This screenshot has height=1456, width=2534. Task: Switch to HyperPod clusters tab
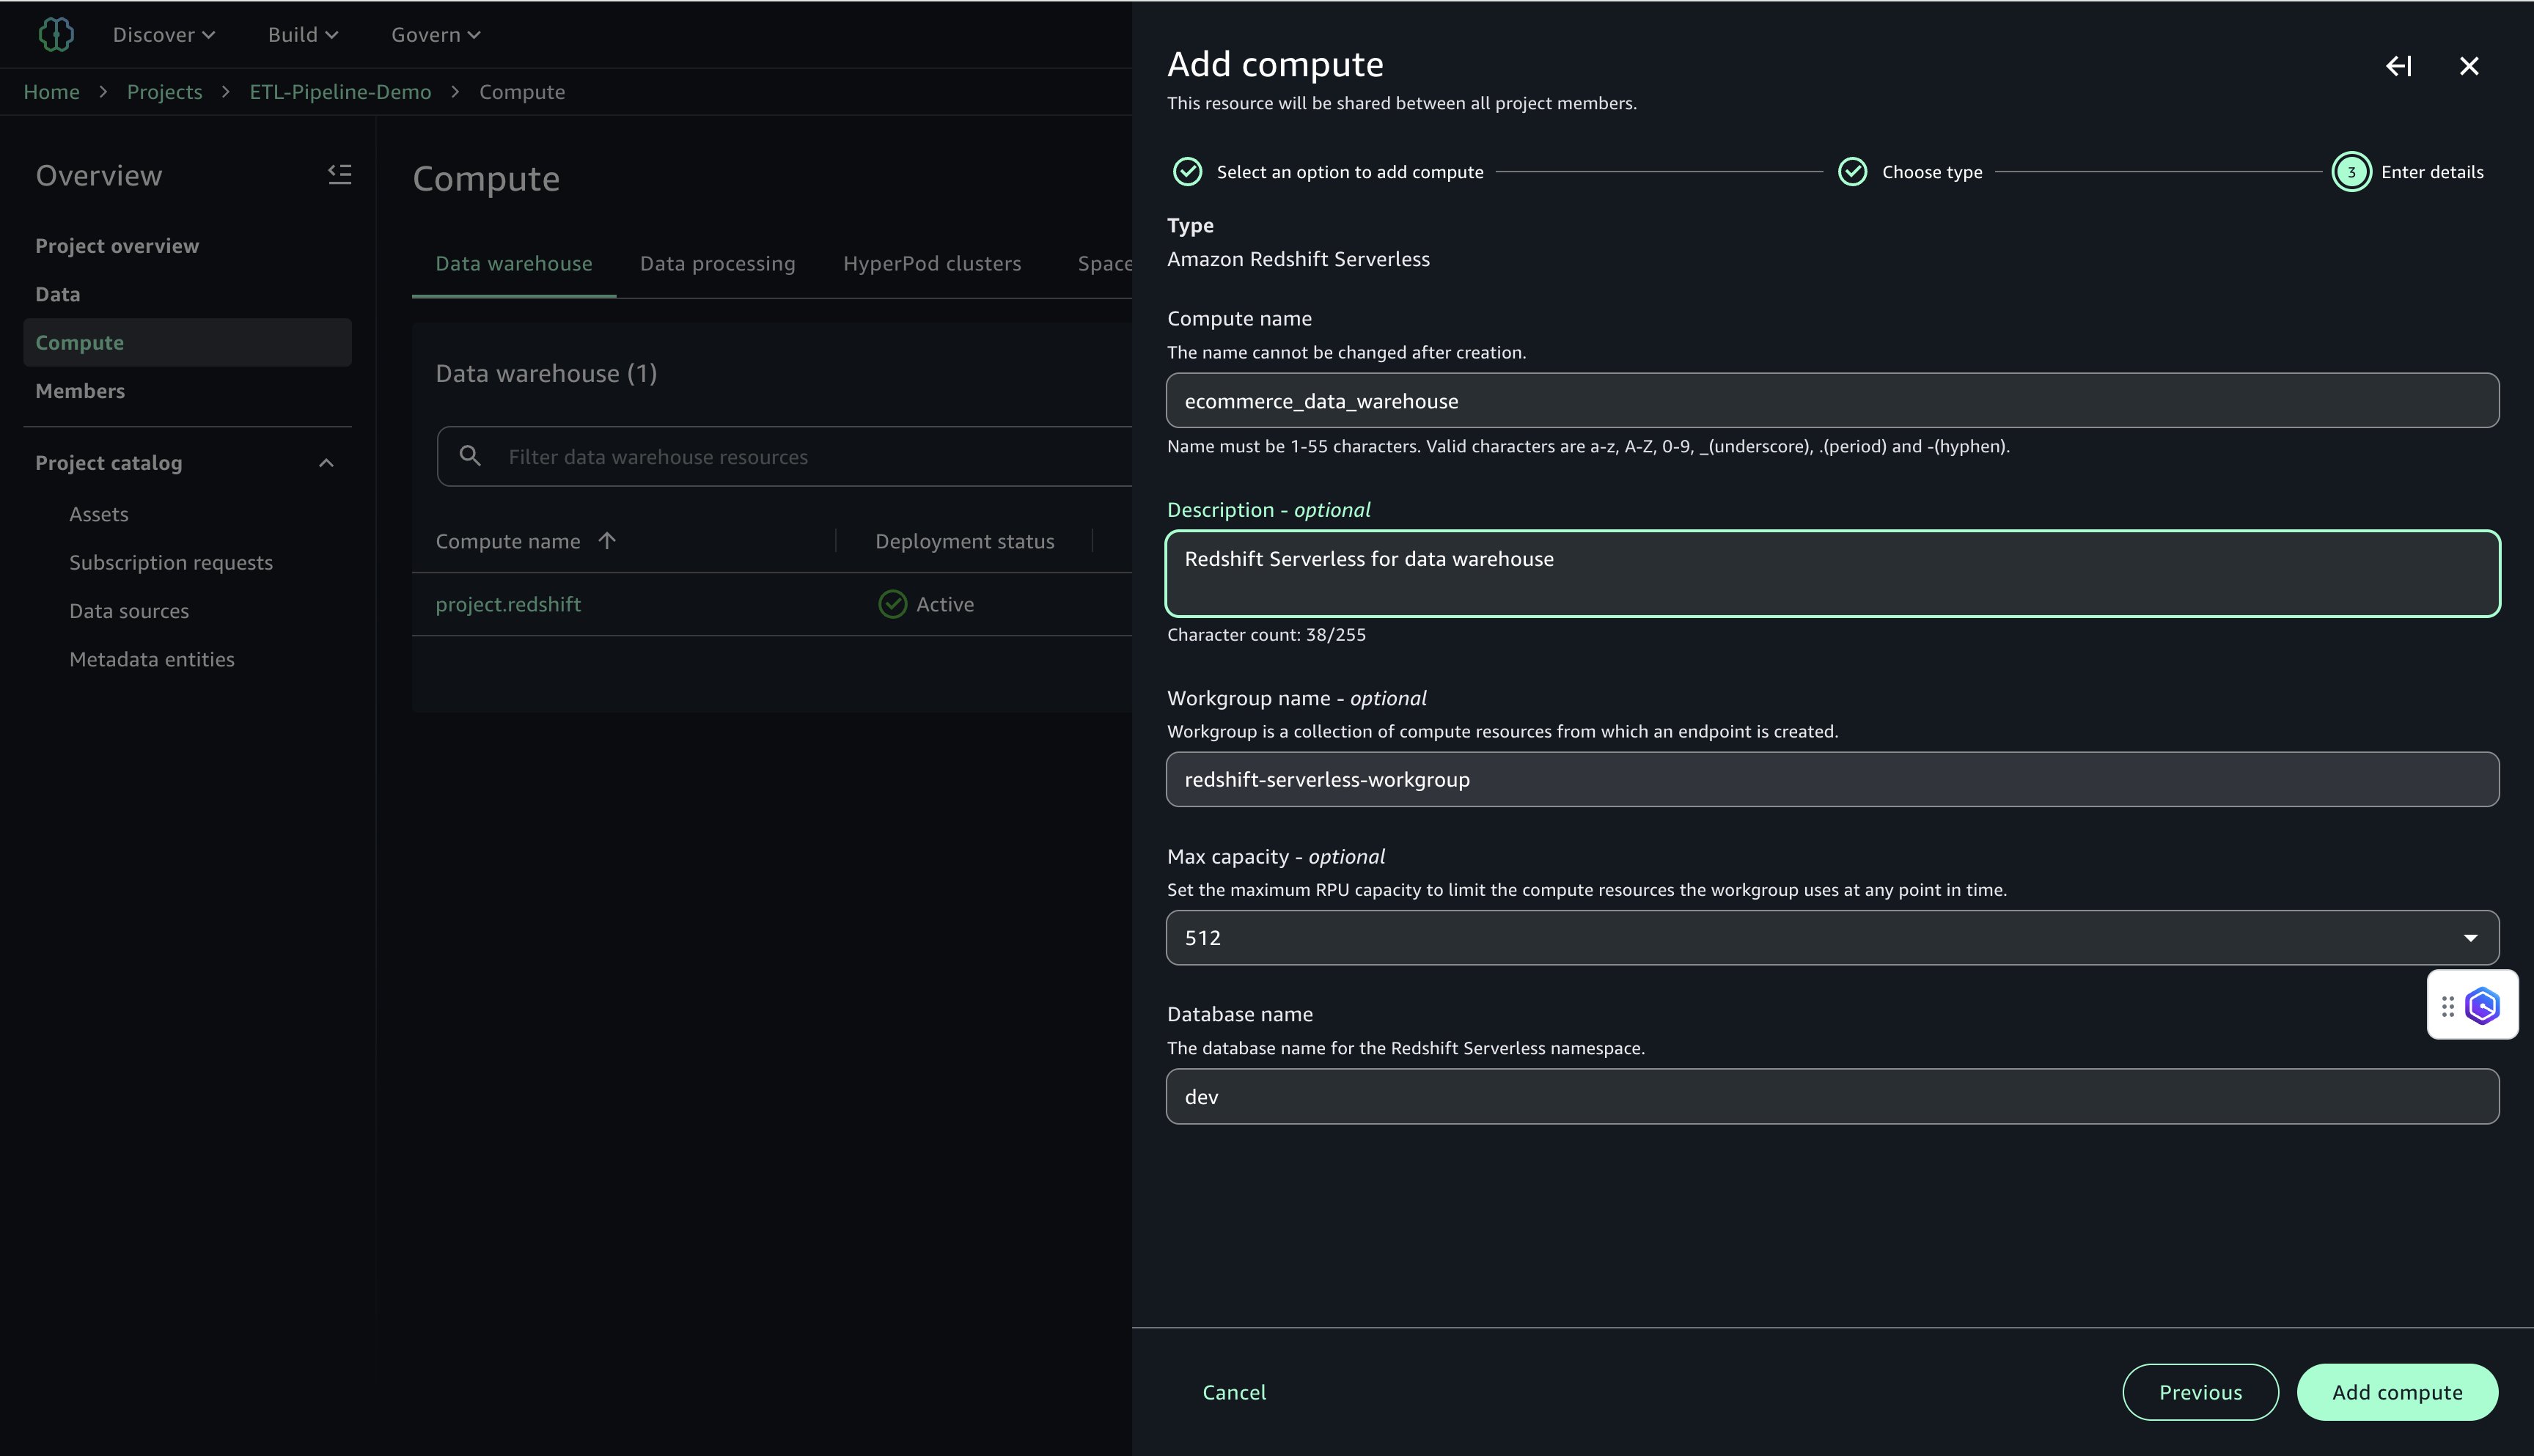931,264
